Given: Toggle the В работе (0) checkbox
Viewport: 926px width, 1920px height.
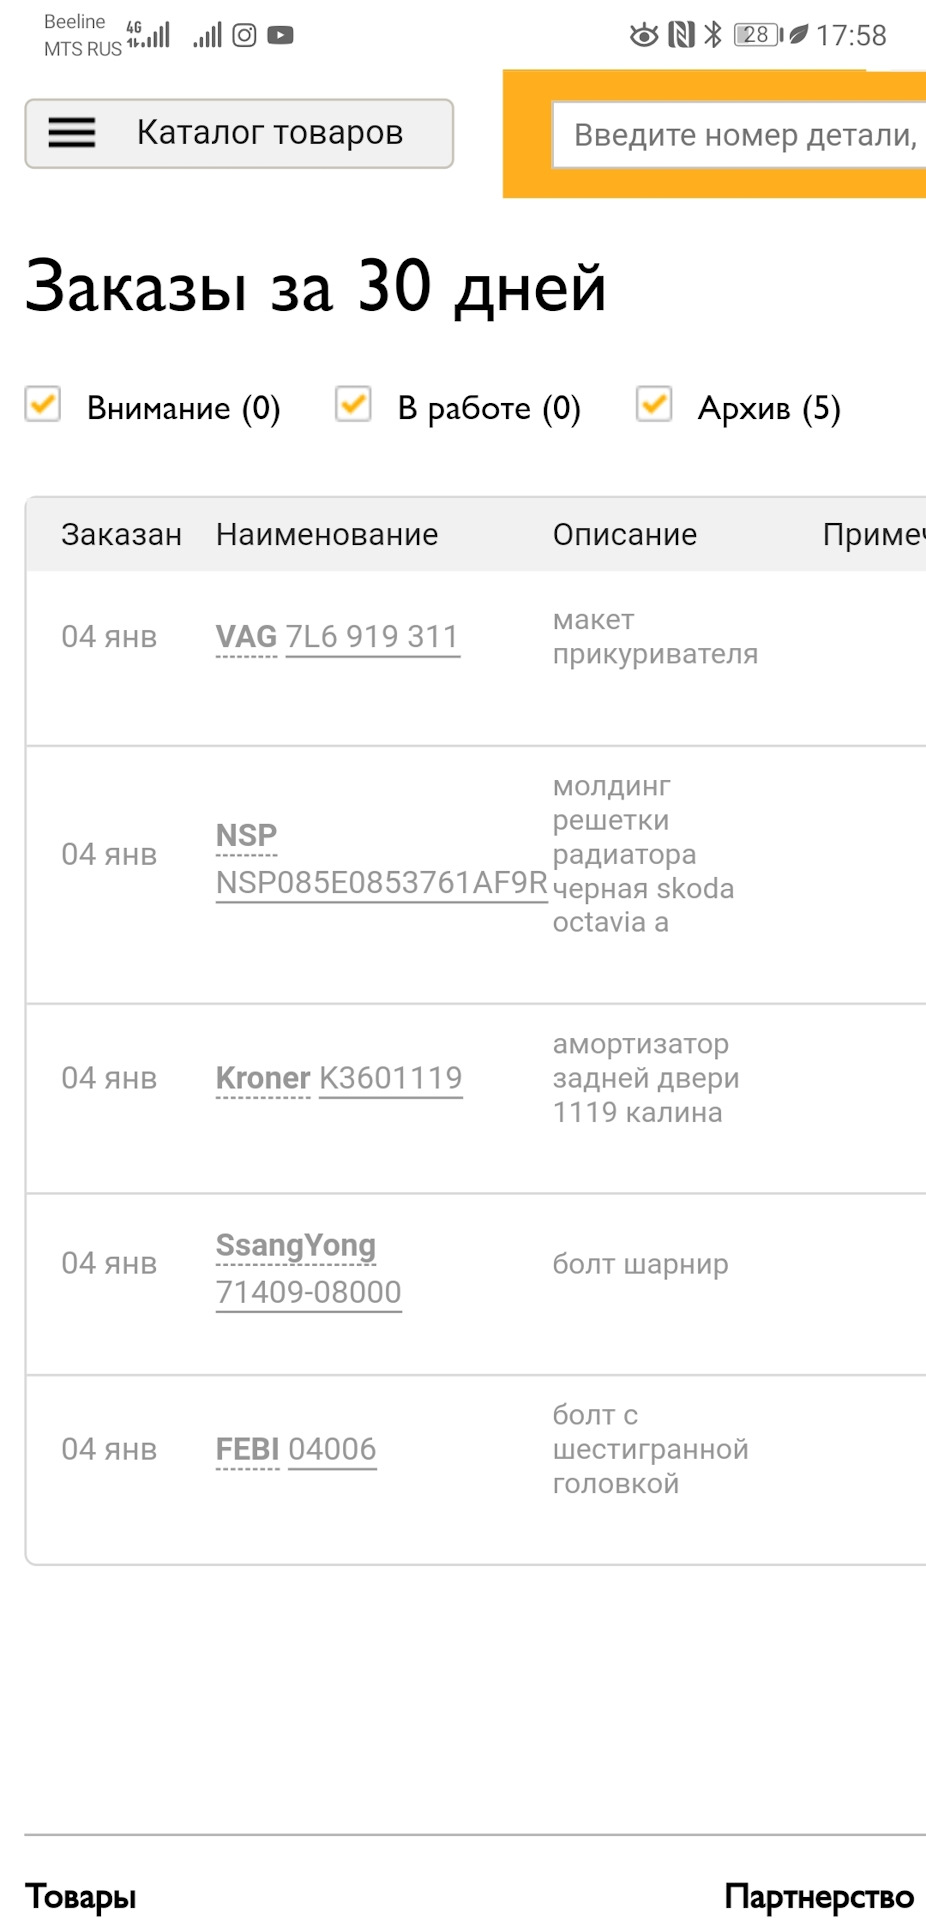Looking at the screenshot, I should click(353, 405).
